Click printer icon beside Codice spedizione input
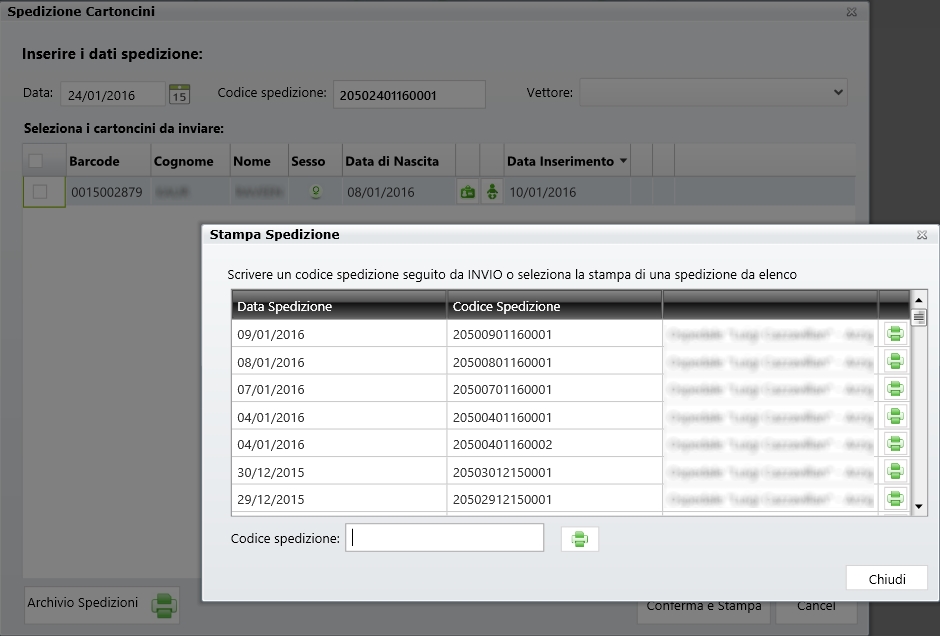 click(580, 539)
